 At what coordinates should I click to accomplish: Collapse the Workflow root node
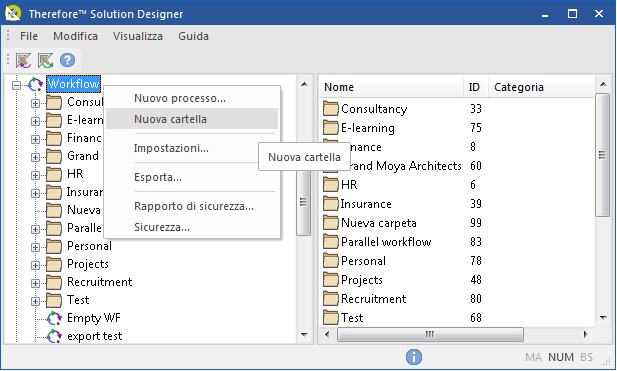click(x=16, y=85)
